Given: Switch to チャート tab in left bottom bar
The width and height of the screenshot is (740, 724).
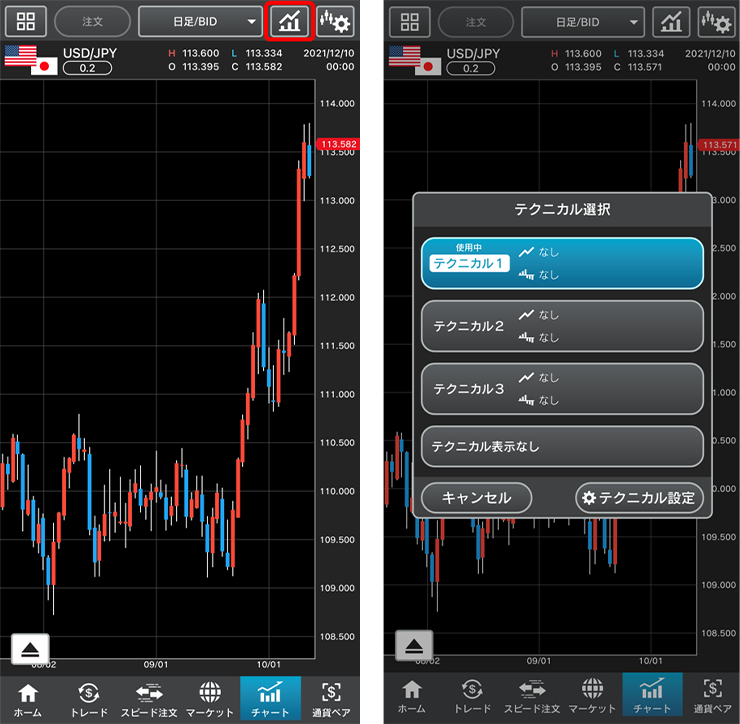Looking at the screenshot, I should click(x=269, y=699).
